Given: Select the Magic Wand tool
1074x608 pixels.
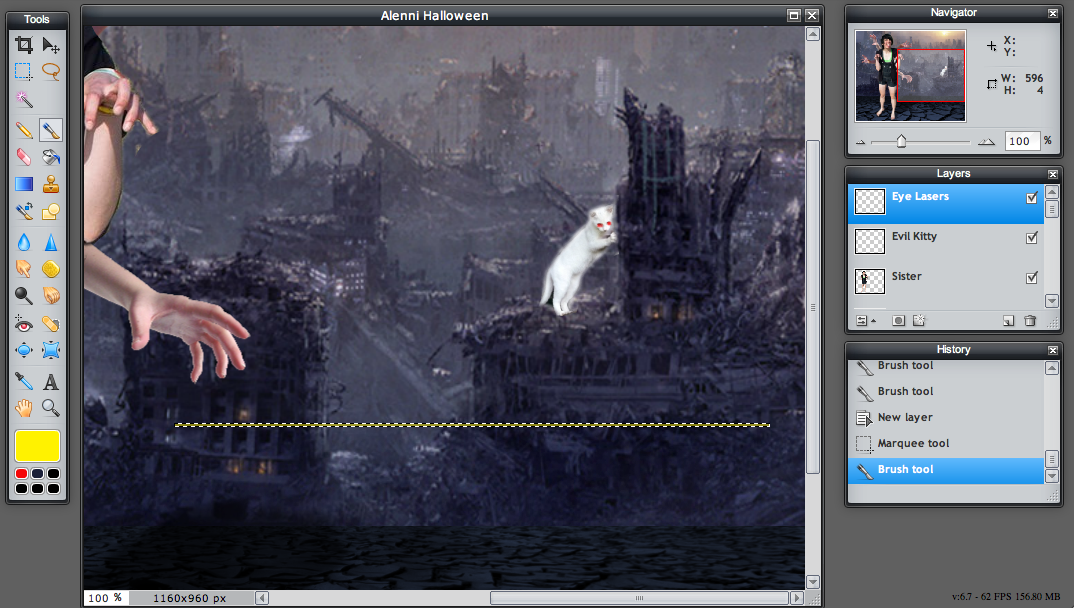Looking at the screenshot, I should coord(24,99).
